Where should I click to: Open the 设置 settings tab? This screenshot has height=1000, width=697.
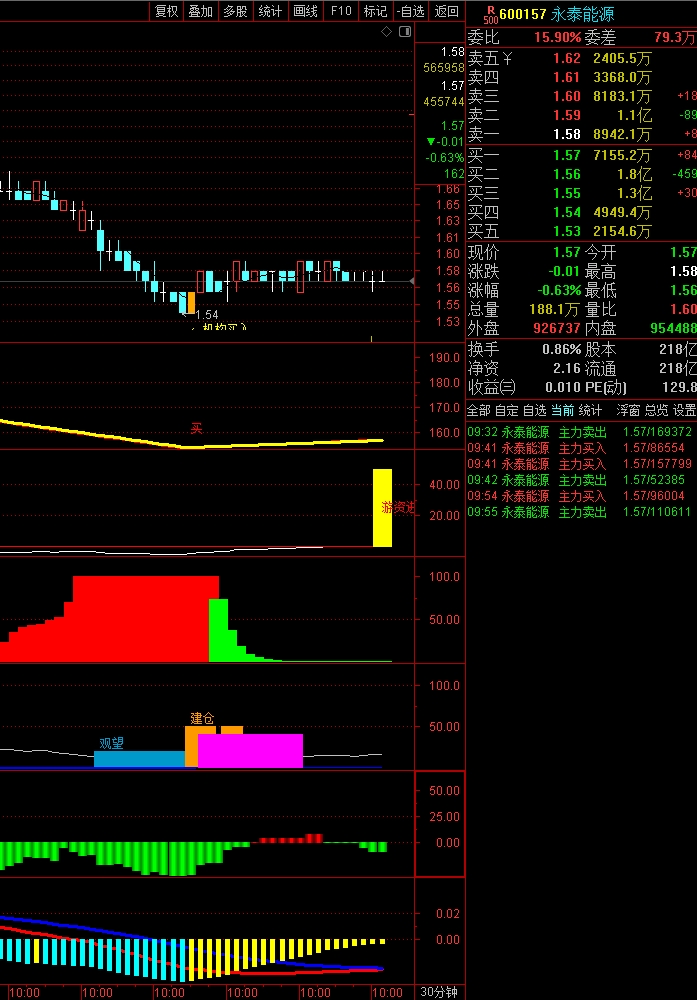684,410
